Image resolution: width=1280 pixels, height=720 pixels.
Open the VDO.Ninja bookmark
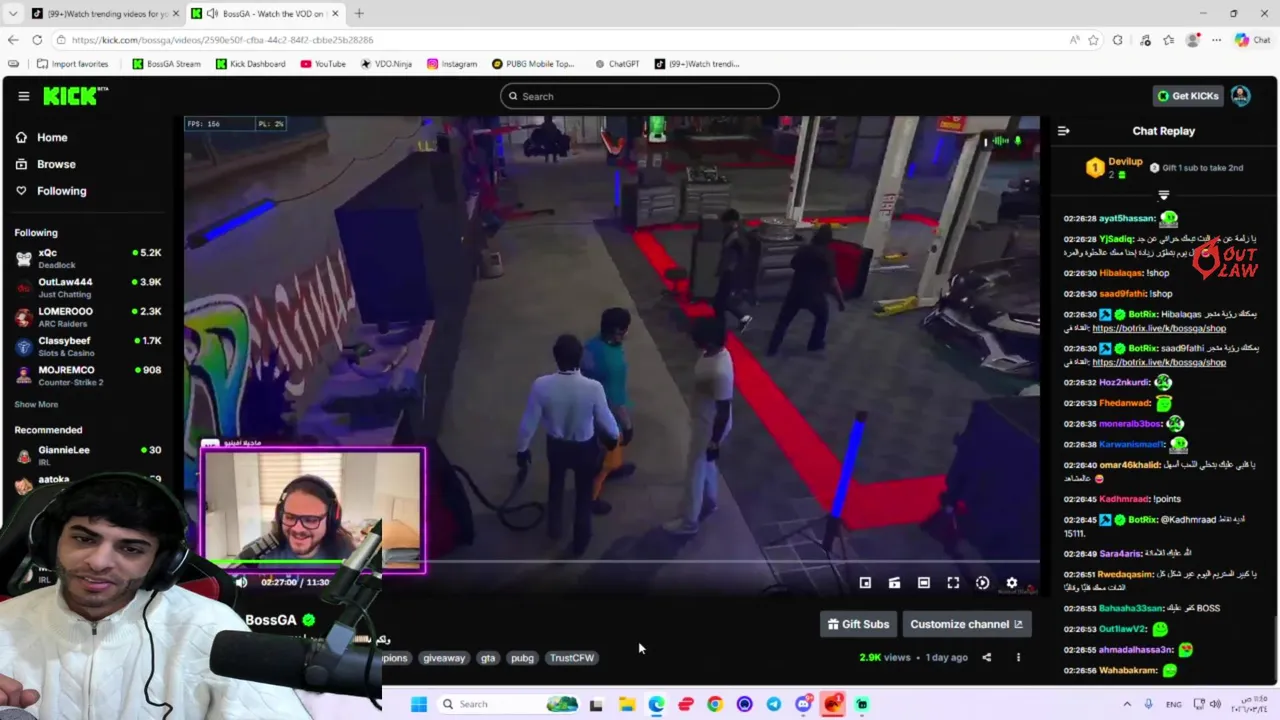pos(386,64)
